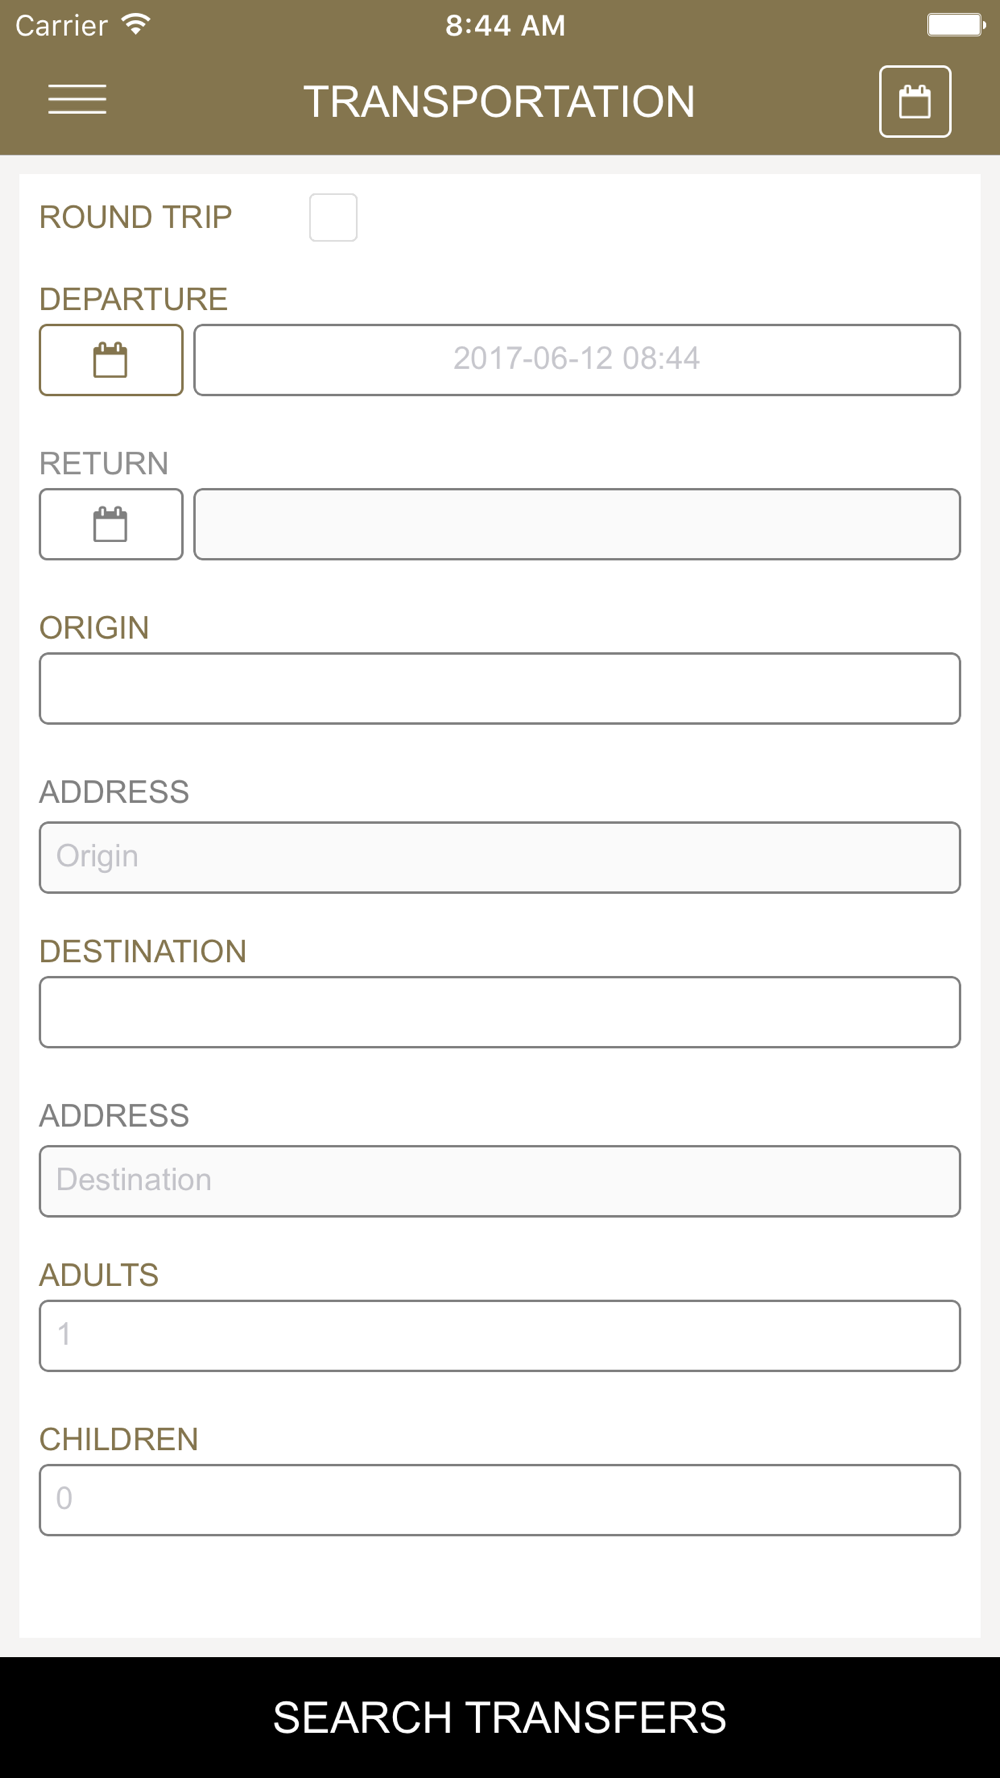The image size is (1000, 1778).
Task: Open the Origin selection field
Action: coord(500,688)
